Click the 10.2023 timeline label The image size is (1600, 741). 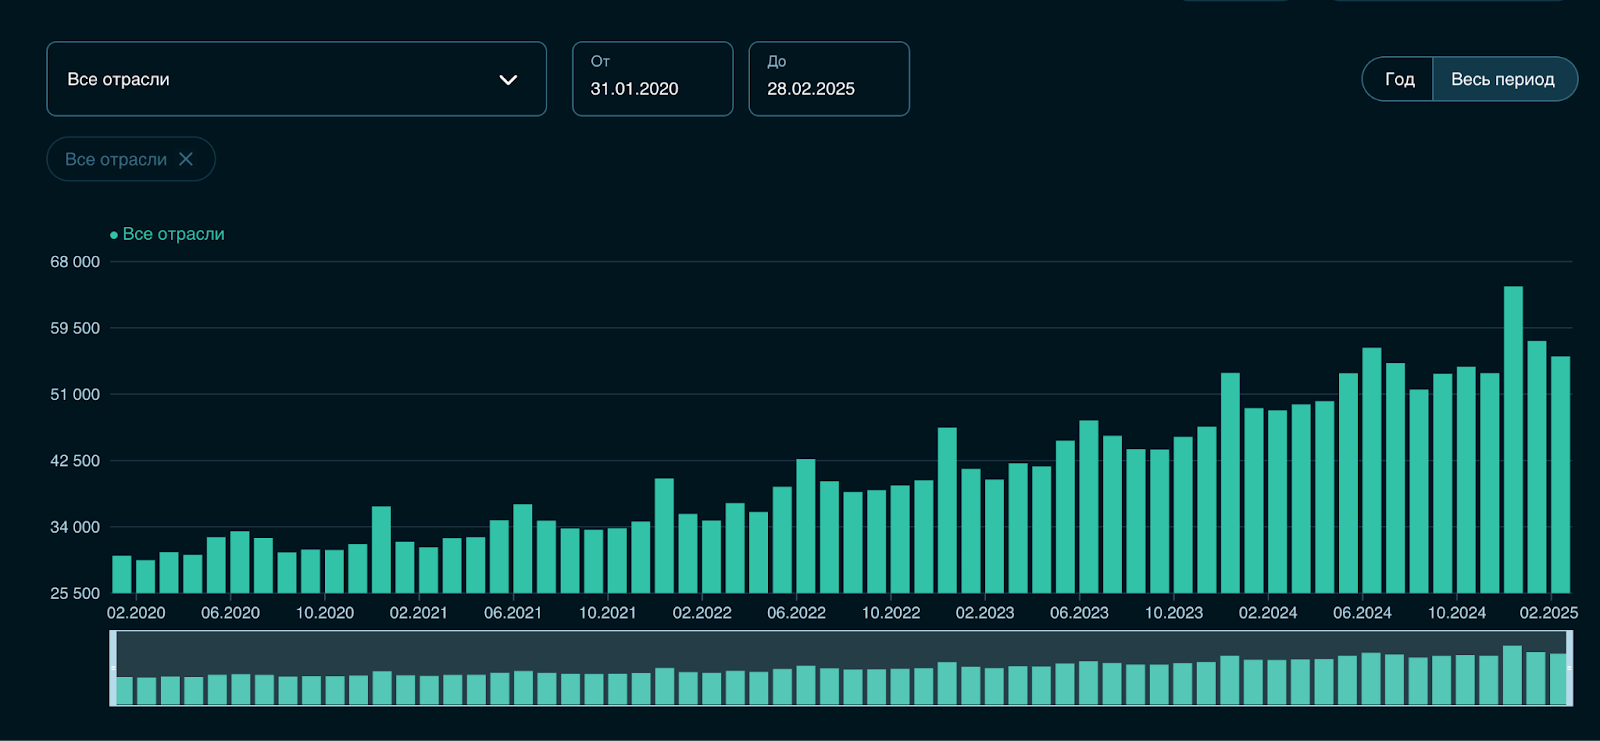(1174, 613)
